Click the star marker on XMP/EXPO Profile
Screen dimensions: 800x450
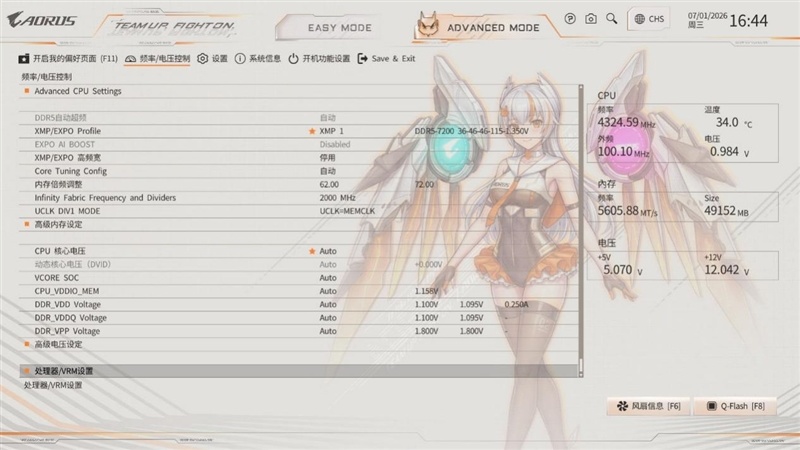[312, 131]
